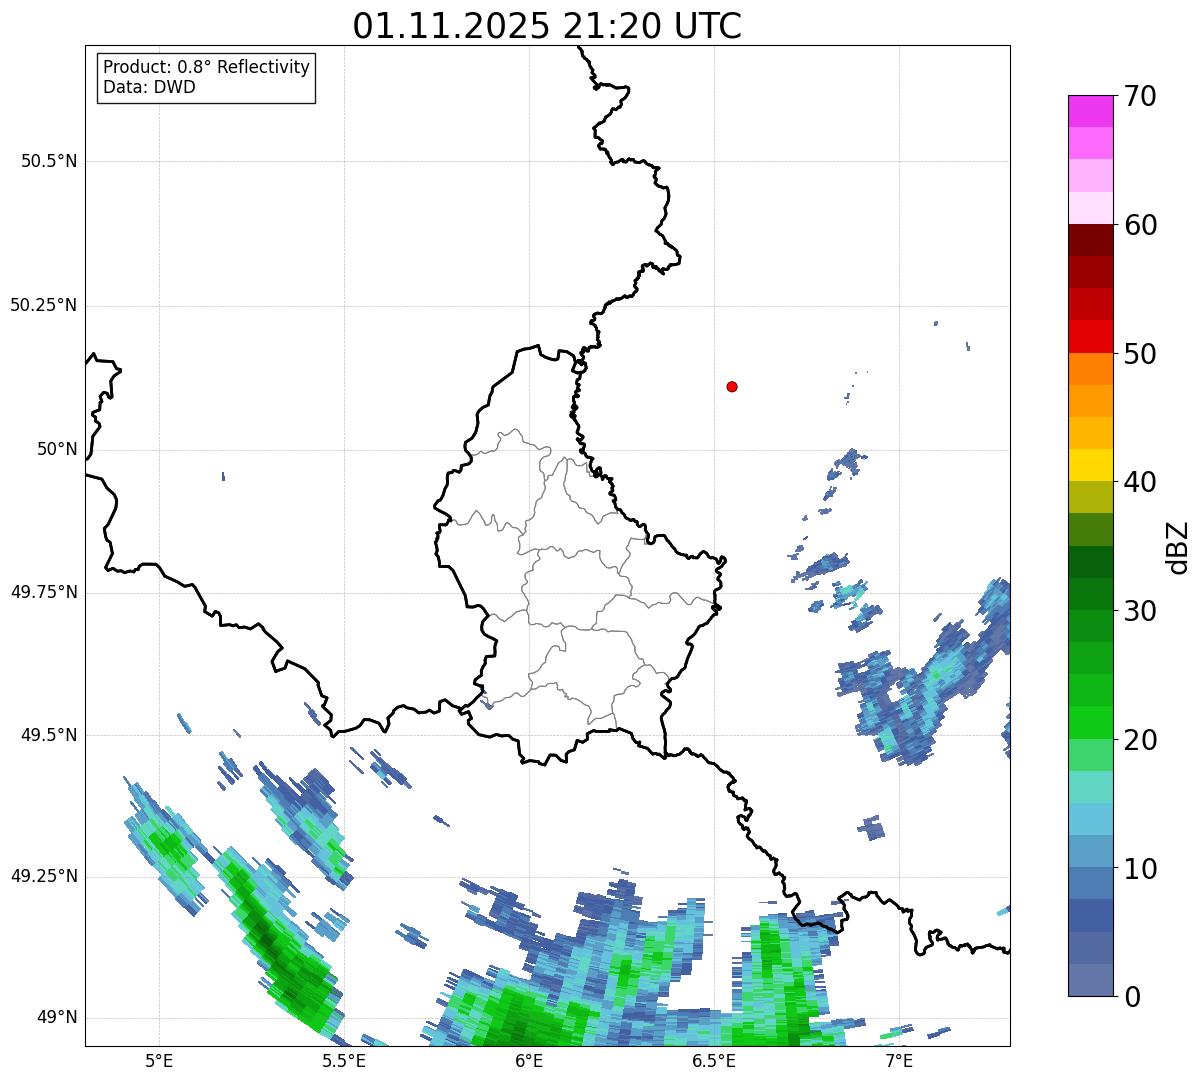Click the 6.5°E longitude label
This screenshot has height=1081, width=1202.
714,1060
